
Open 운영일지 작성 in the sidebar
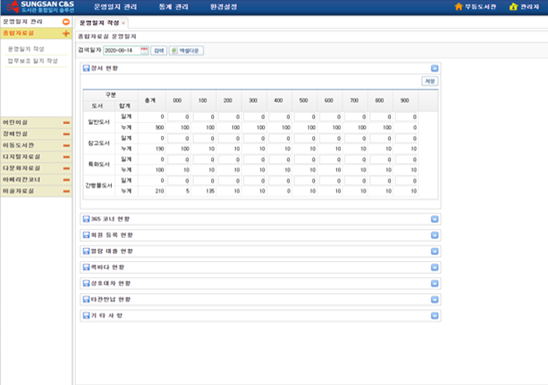click(x=26, y=49)
